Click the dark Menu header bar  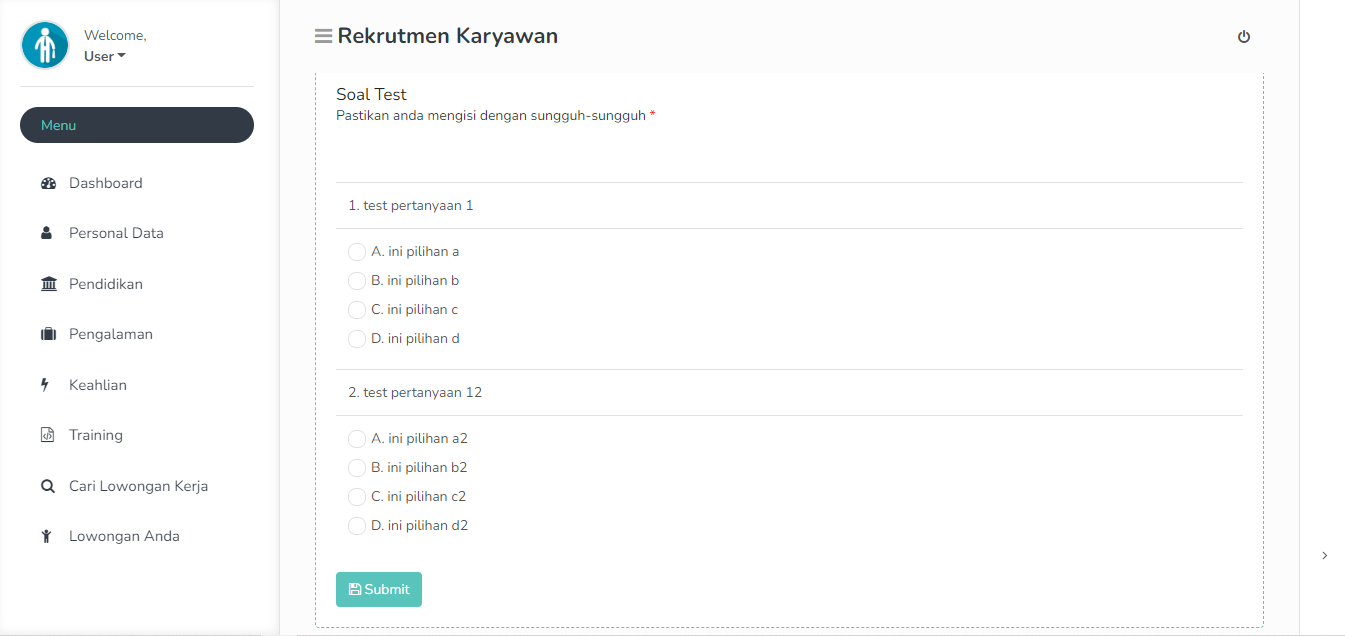point(137,125)
